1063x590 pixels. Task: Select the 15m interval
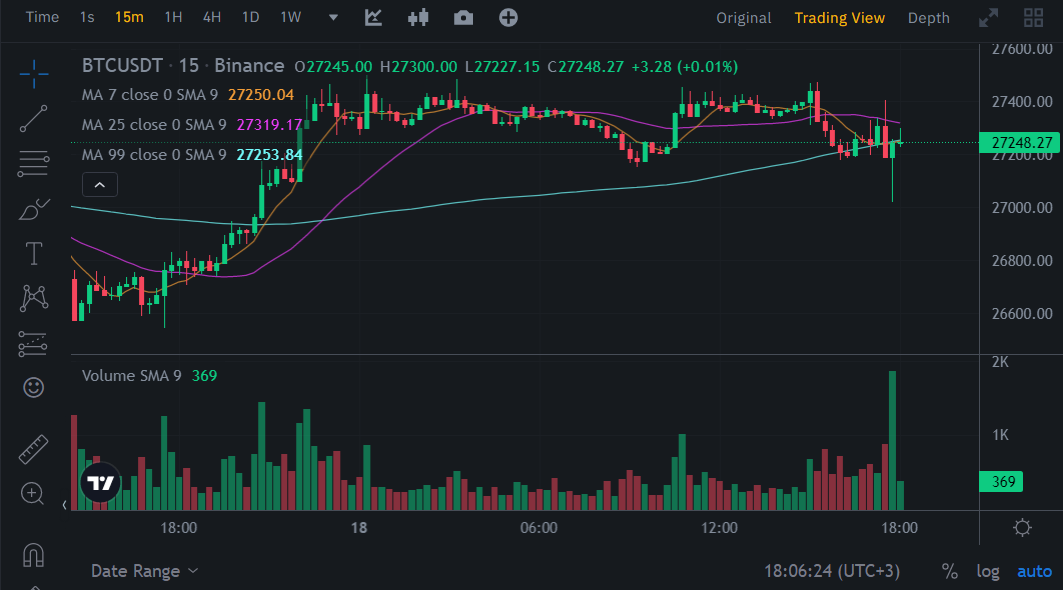point(129,17)
